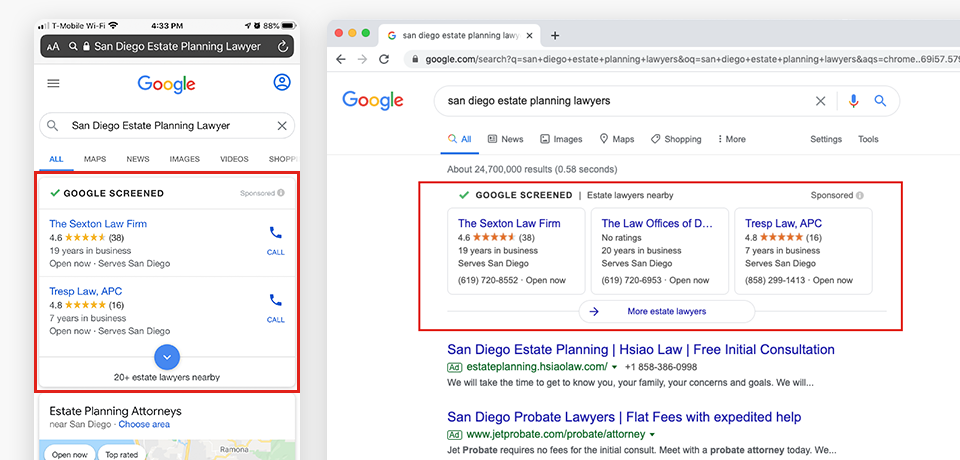
Task: Switch to the desktop Images tab
Action: [561, 139]
